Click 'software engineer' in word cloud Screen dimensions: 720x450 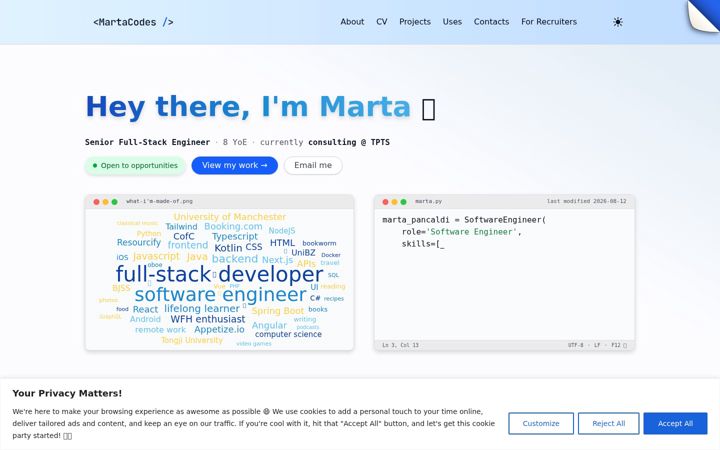click(x=220, y=294)
